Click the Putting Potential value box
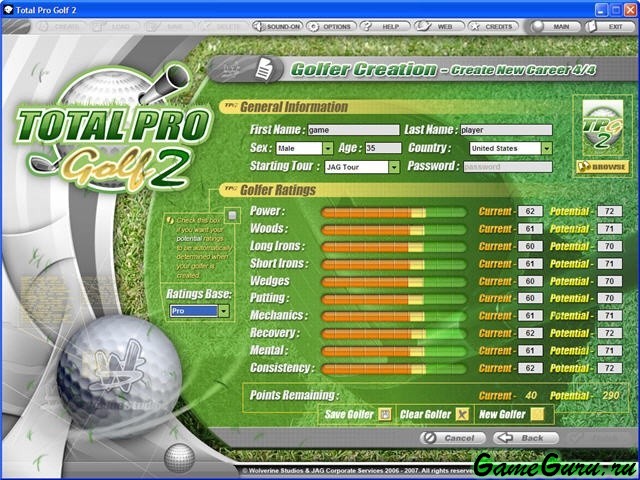The width and height of the screenshot is (640, 480). pyautogui.click(x=610, y=298)
